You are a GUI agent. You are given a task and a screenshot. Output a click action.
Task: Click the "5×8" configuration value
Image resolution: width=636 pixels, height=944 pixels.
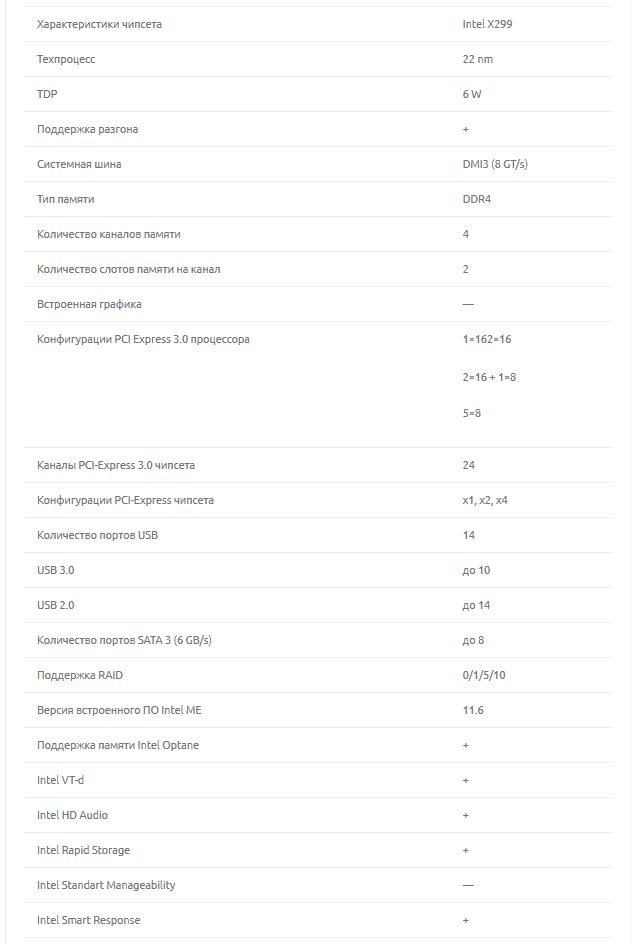pos(472,413)
